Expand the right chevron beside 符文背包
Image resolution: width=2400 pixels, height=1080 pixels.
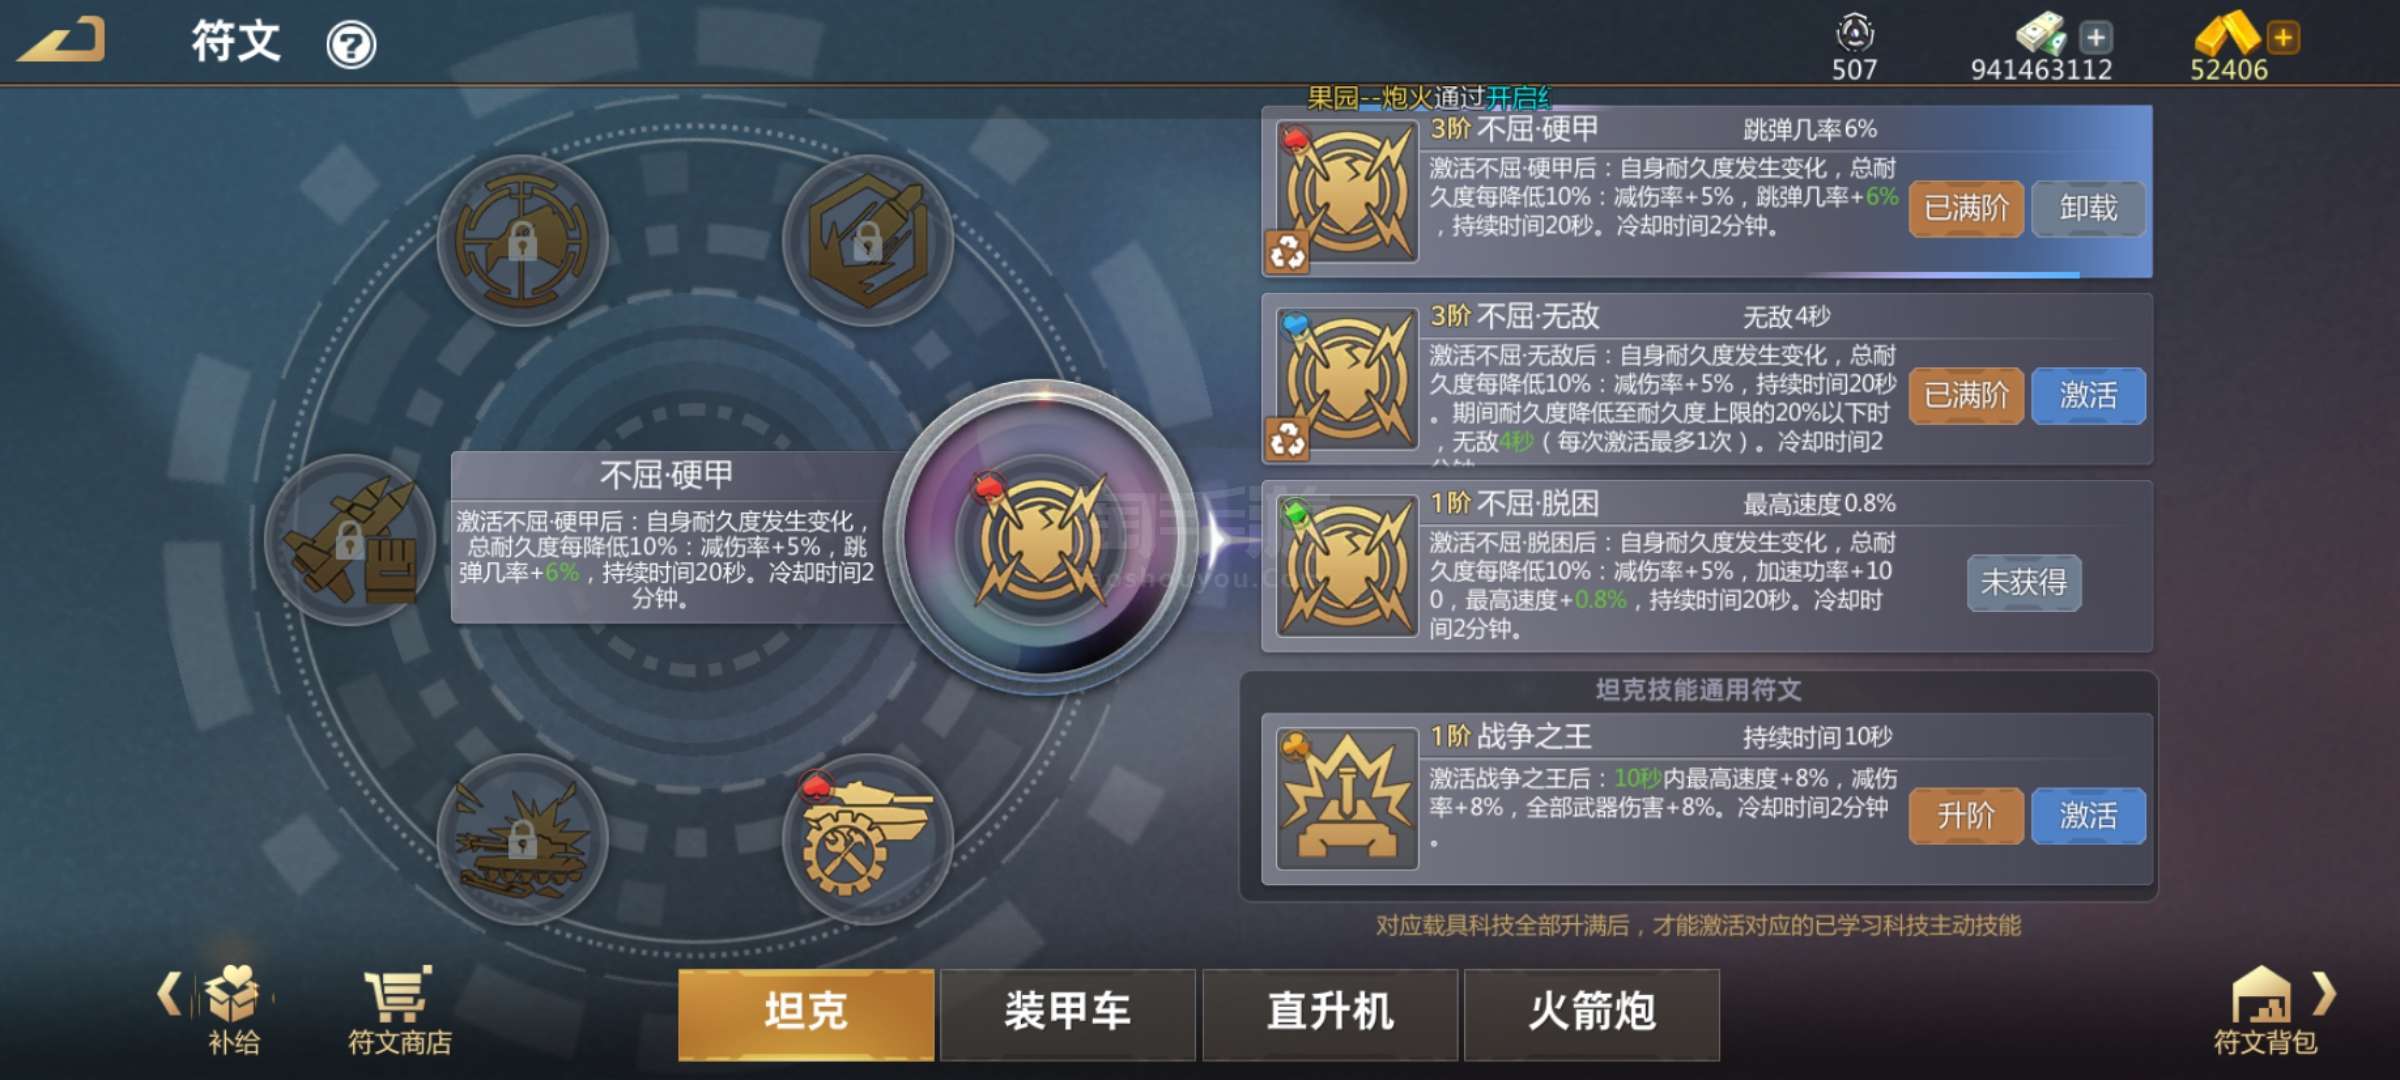click(2324, 994)
